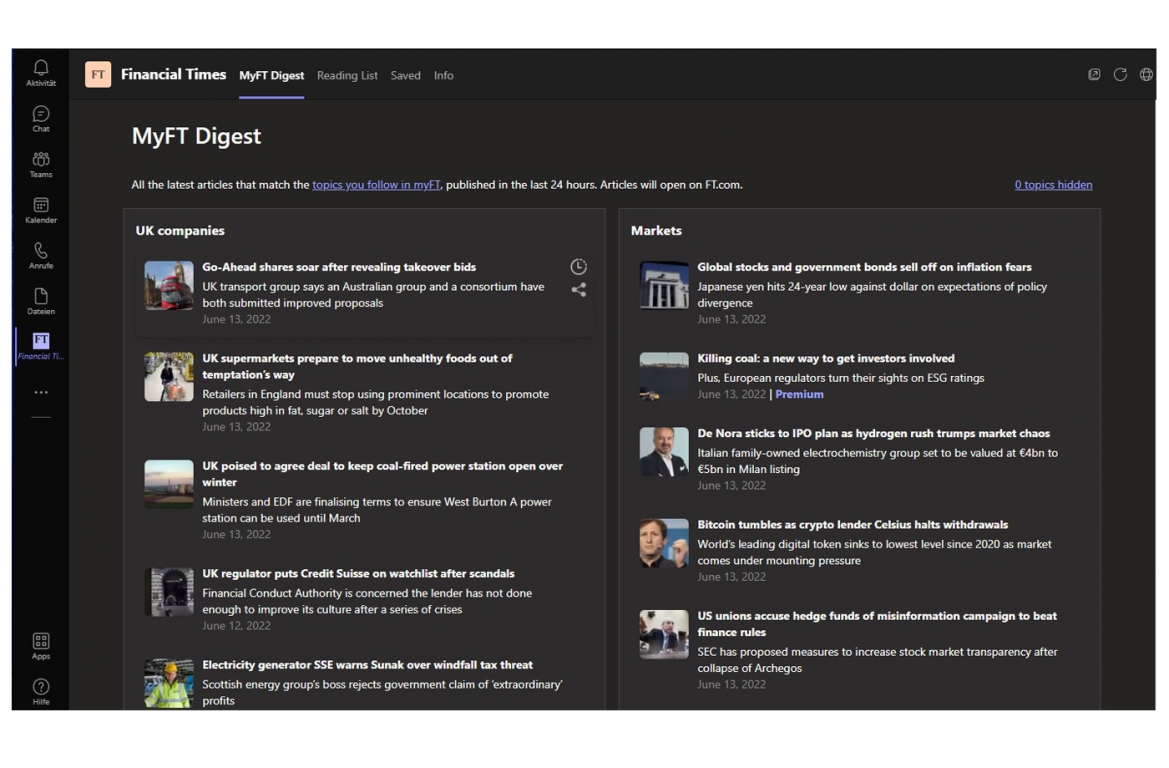Click the Killing coal article thumbnail

[x=664, y=377]
